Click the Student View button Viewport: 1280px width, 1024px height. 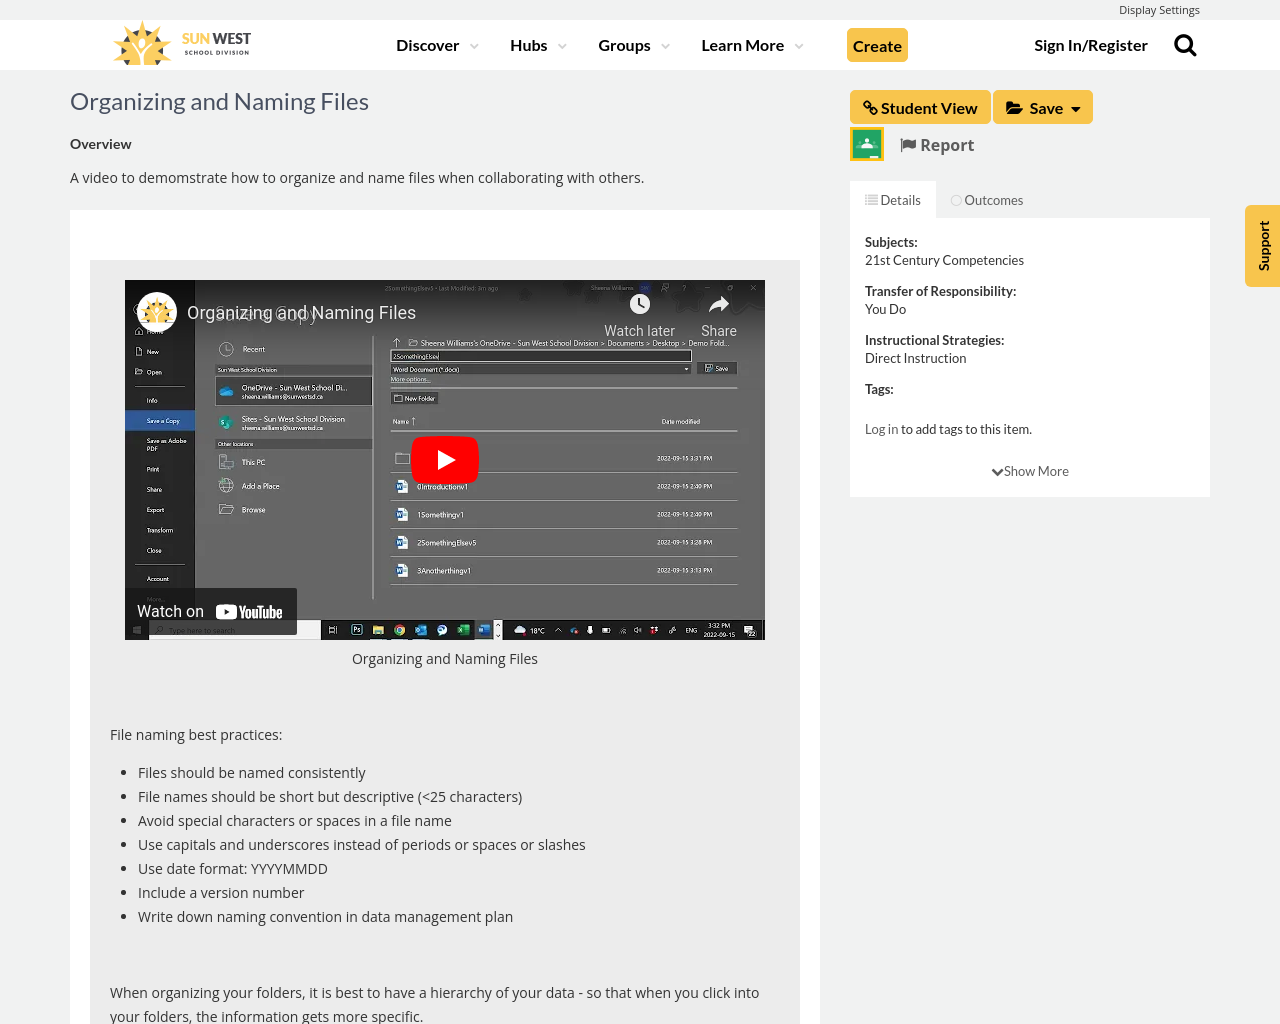(x=920, y=108)
